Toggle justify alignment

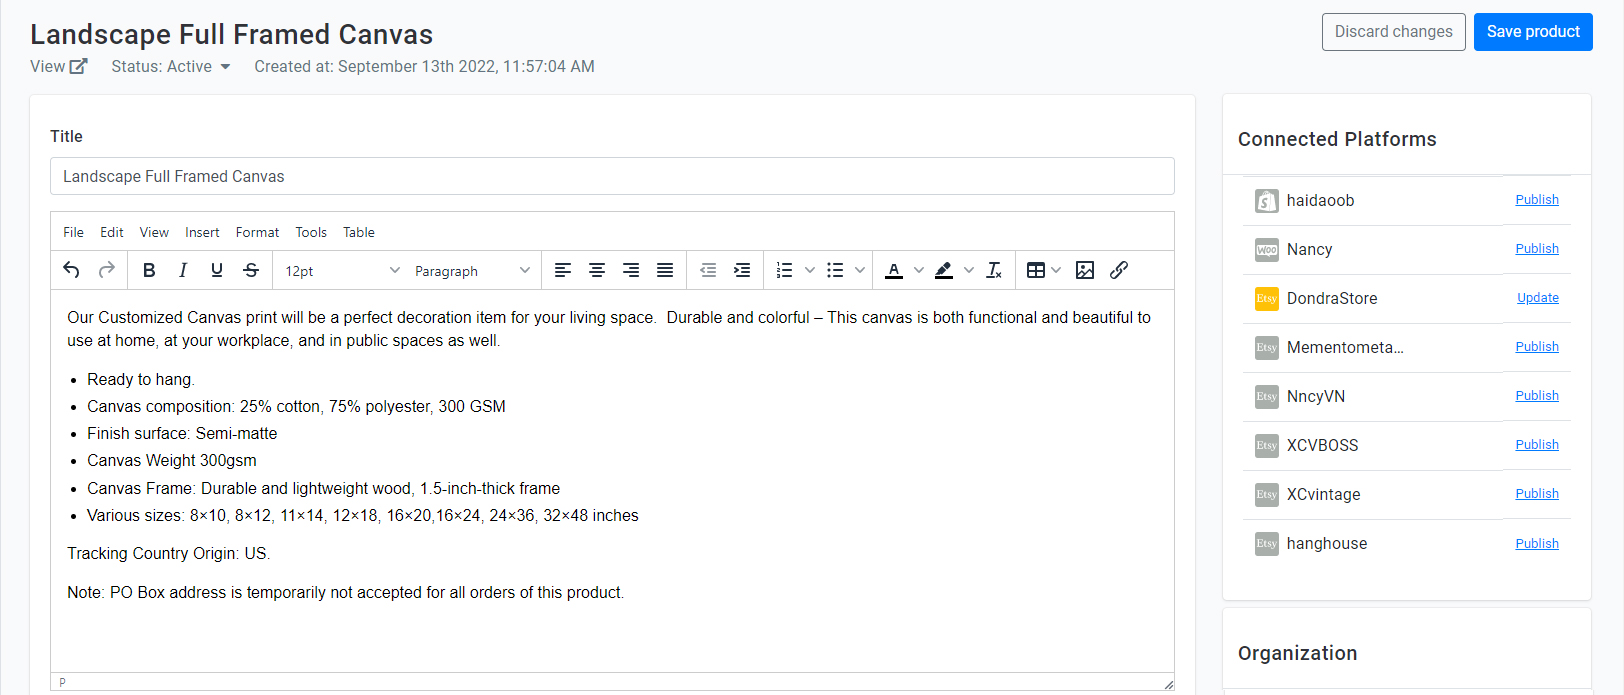[x=665, y=270]
